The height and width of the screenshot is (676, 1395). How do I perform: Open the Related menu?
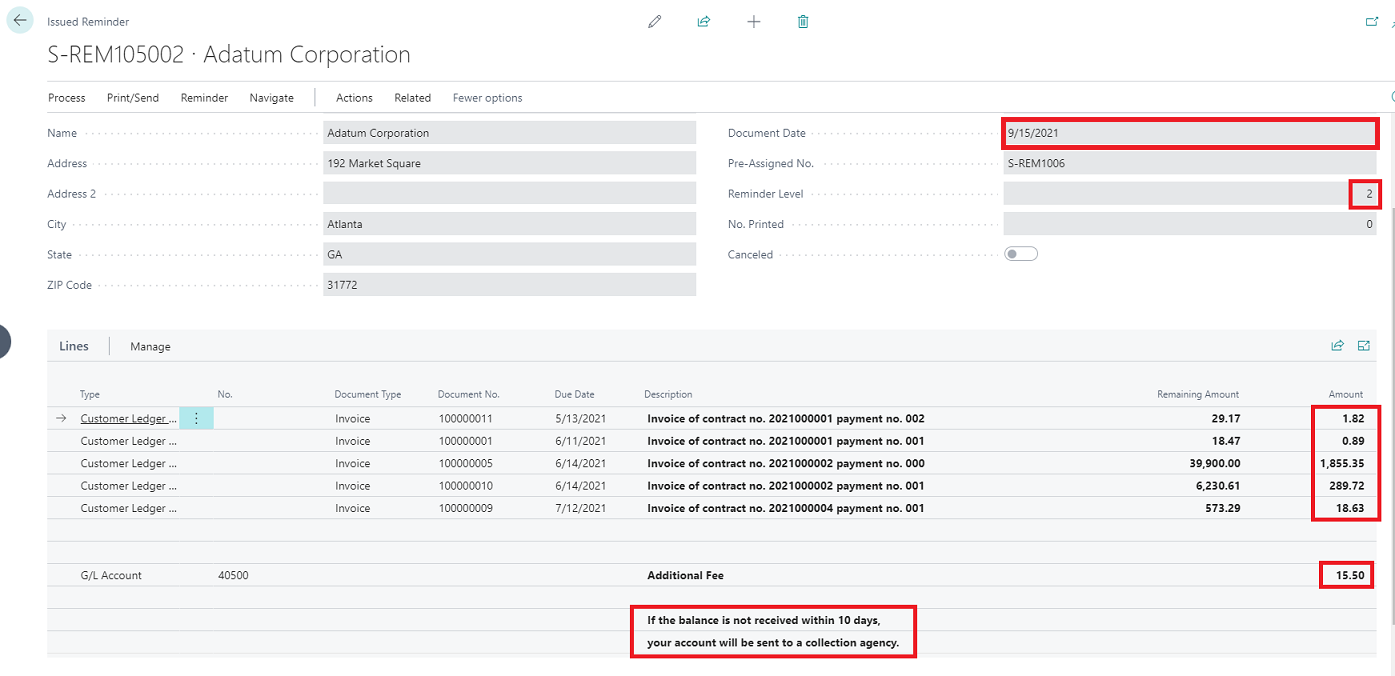point(412,98)
